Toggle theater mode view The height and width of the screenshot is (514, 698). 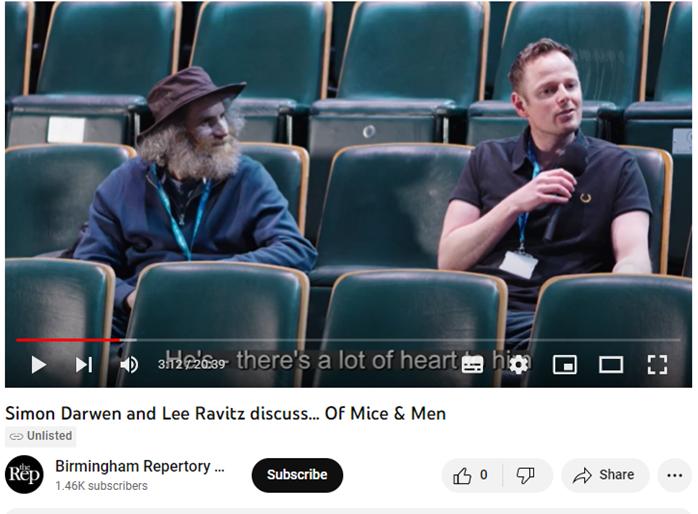(611, 365)
